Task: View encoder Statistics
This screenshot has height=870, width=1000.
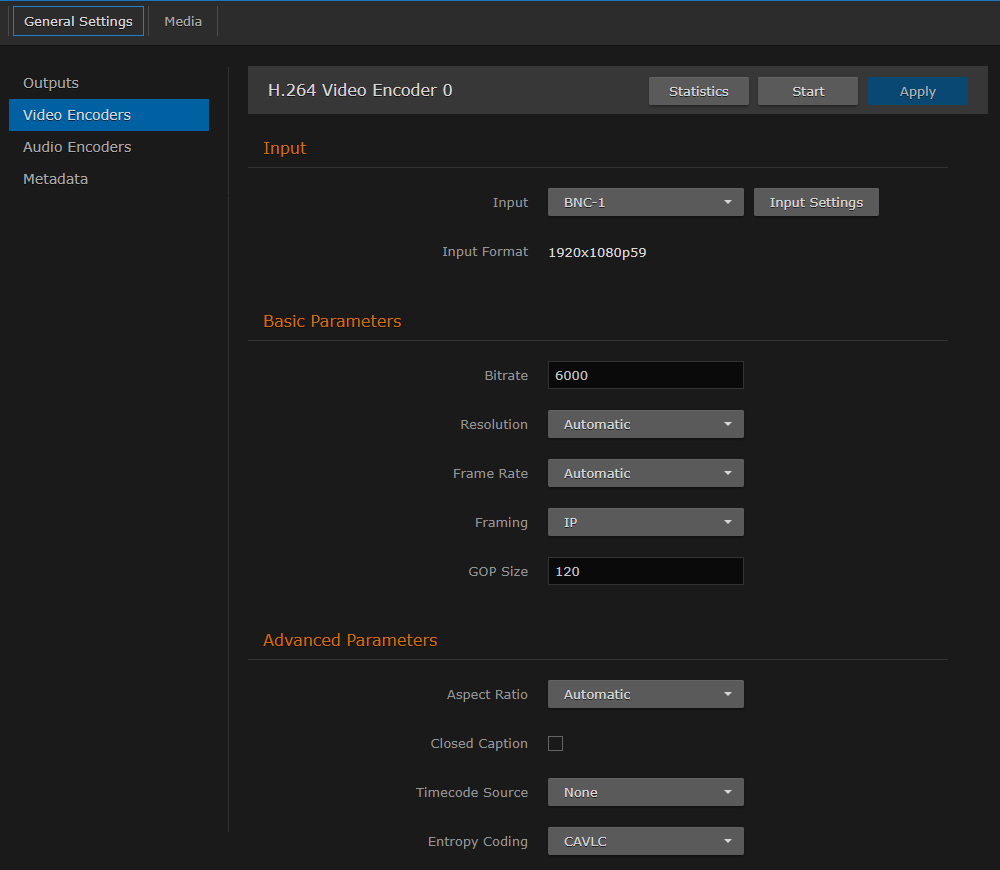Action: point(698,90)
